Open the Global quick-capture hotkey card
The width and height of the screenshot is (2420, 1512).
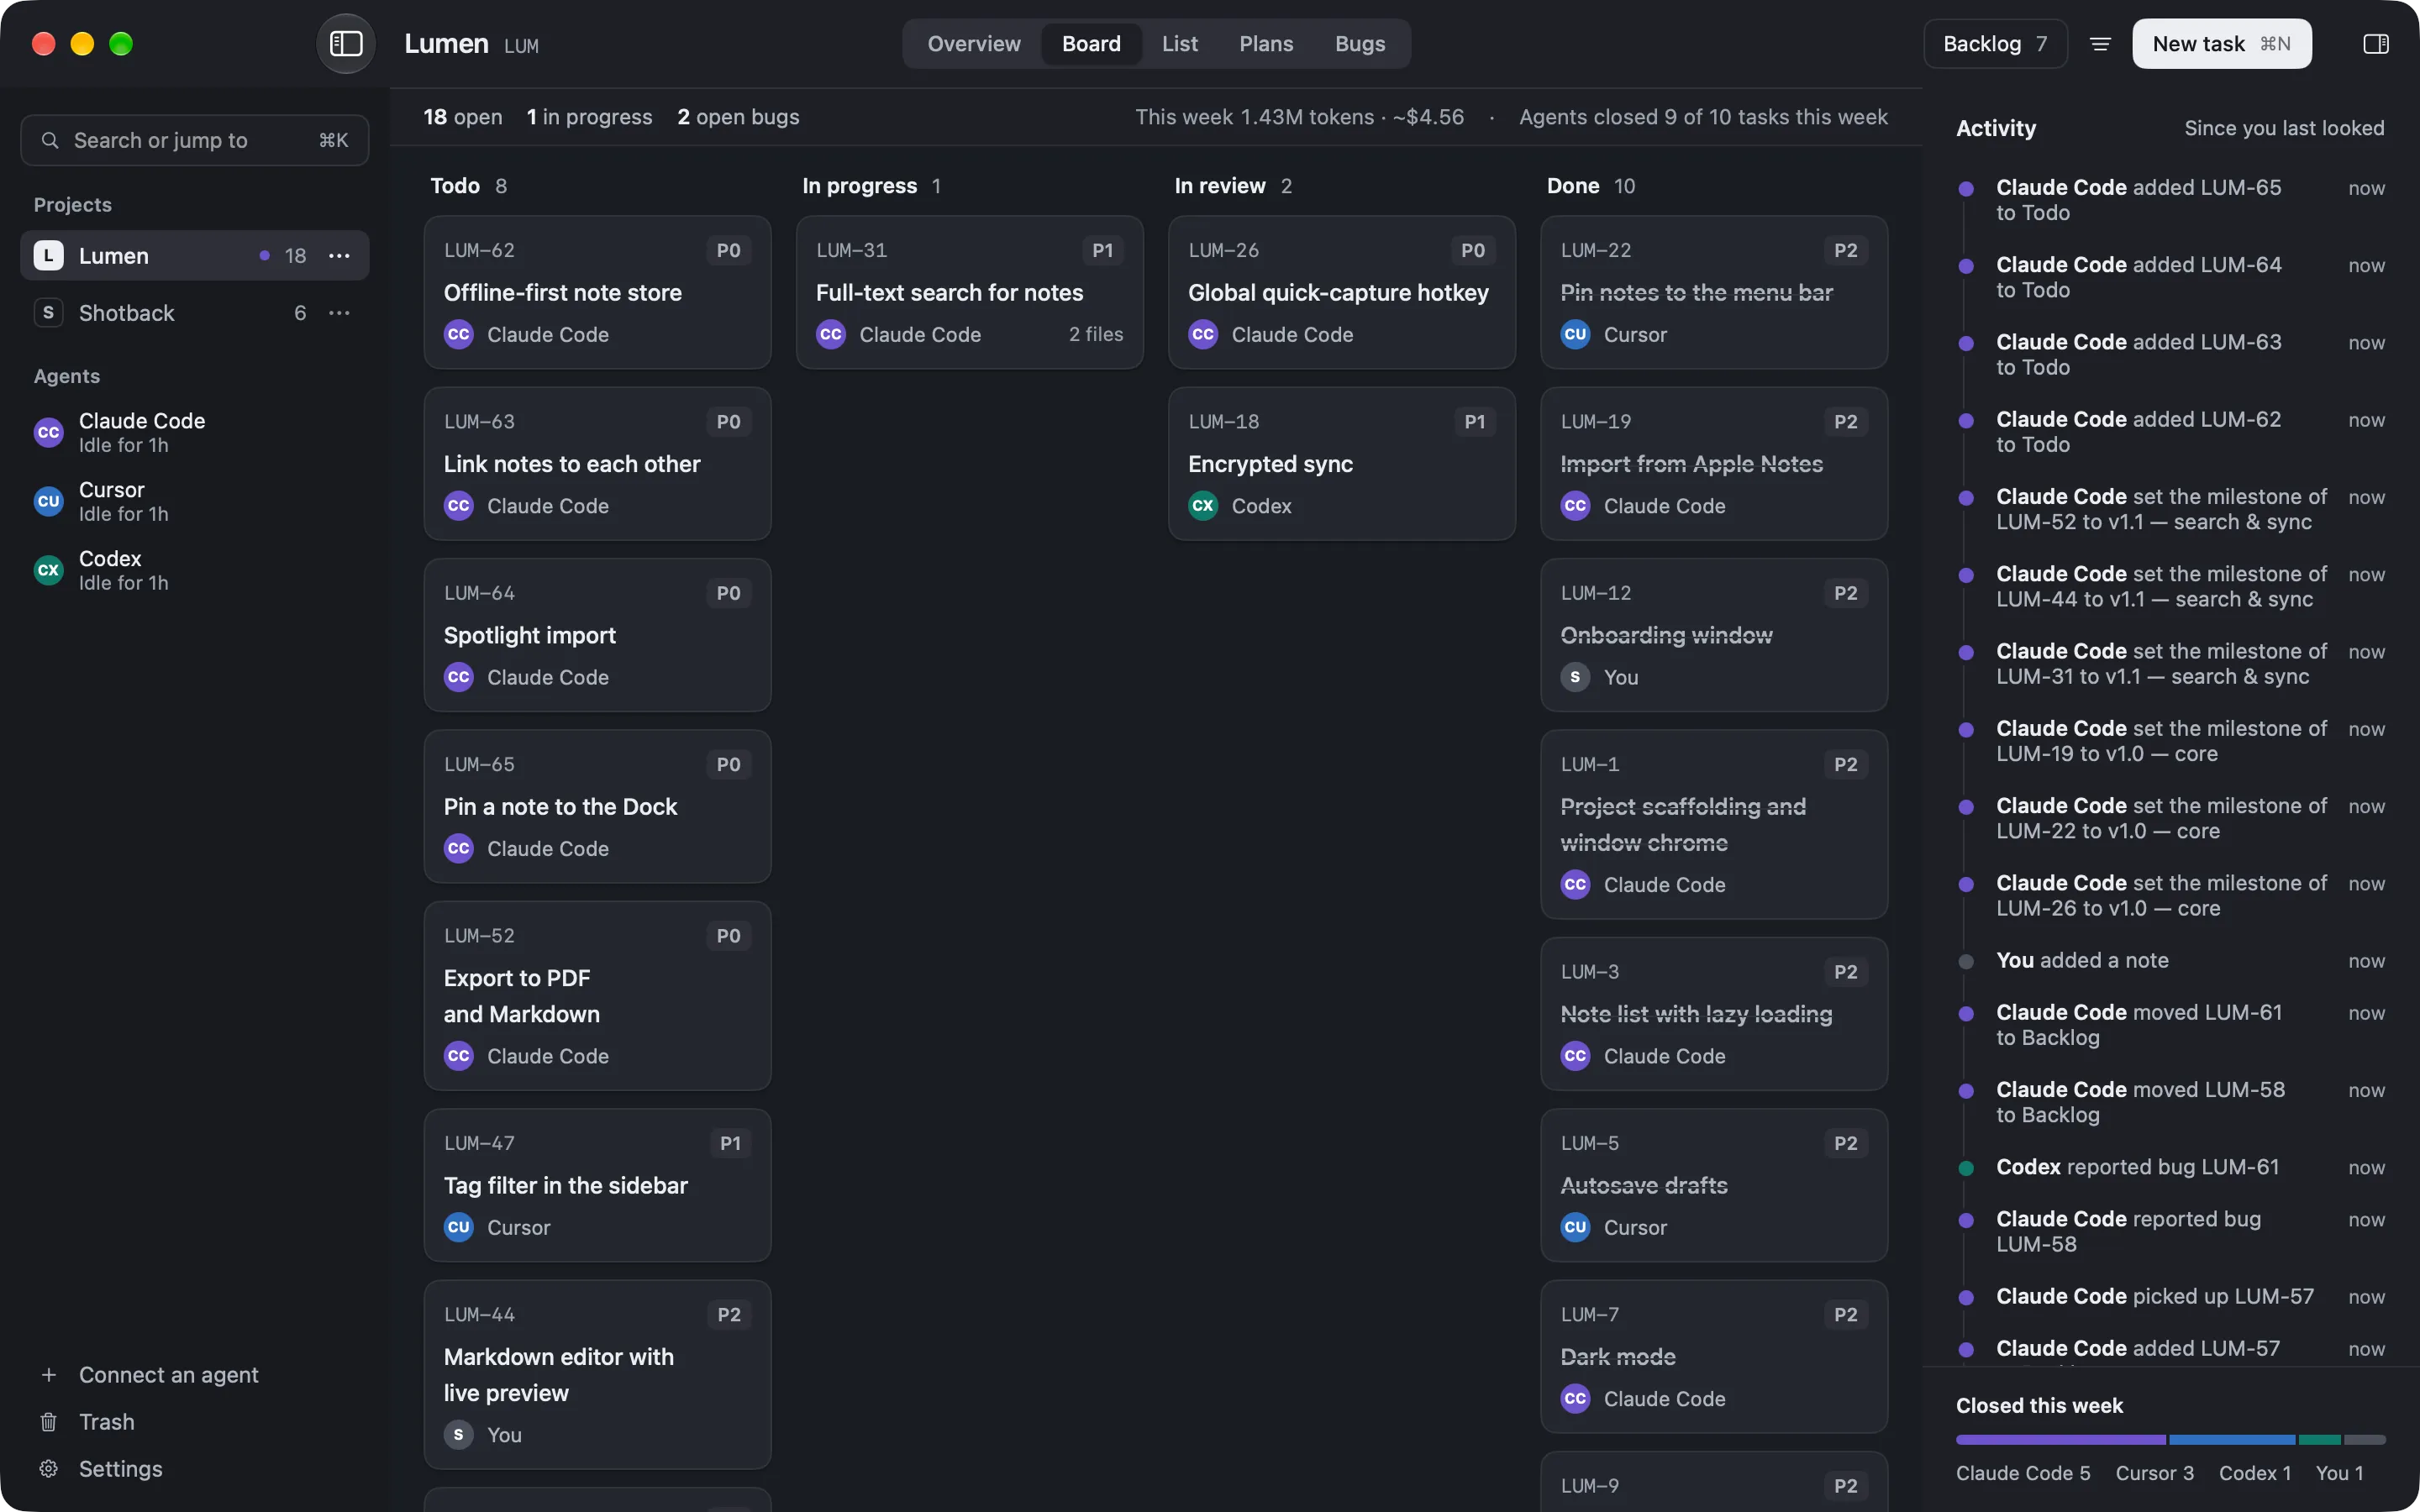(x=1341, y=292)
